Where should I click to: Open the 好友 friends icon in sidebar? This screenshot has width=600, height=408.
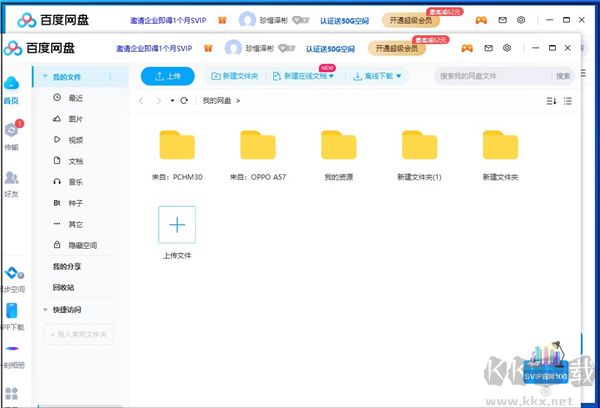coord(11,178)
